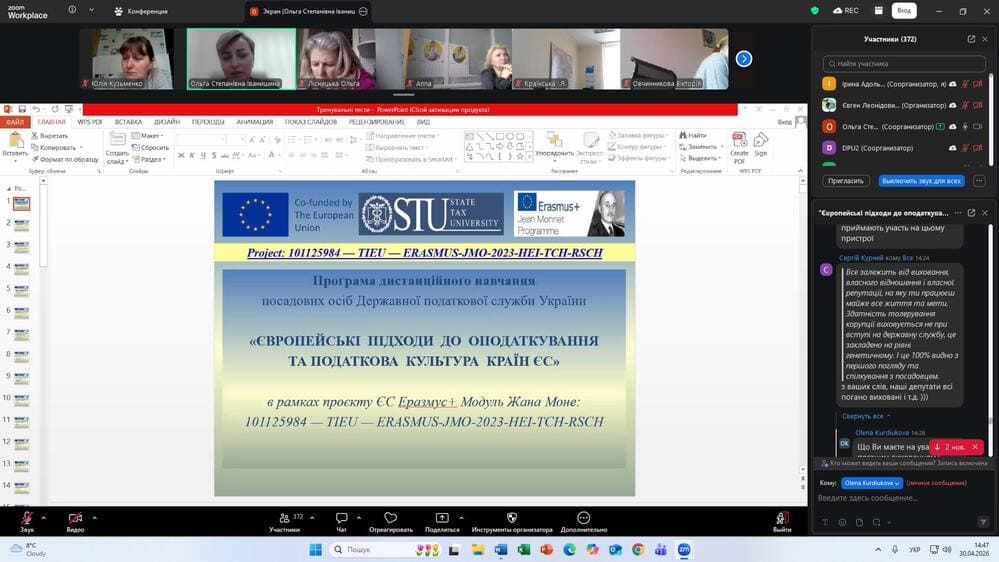This screenshot has height=562, width=999.
Task: Open text formatting T icon in chat
Action: [825, 522]
